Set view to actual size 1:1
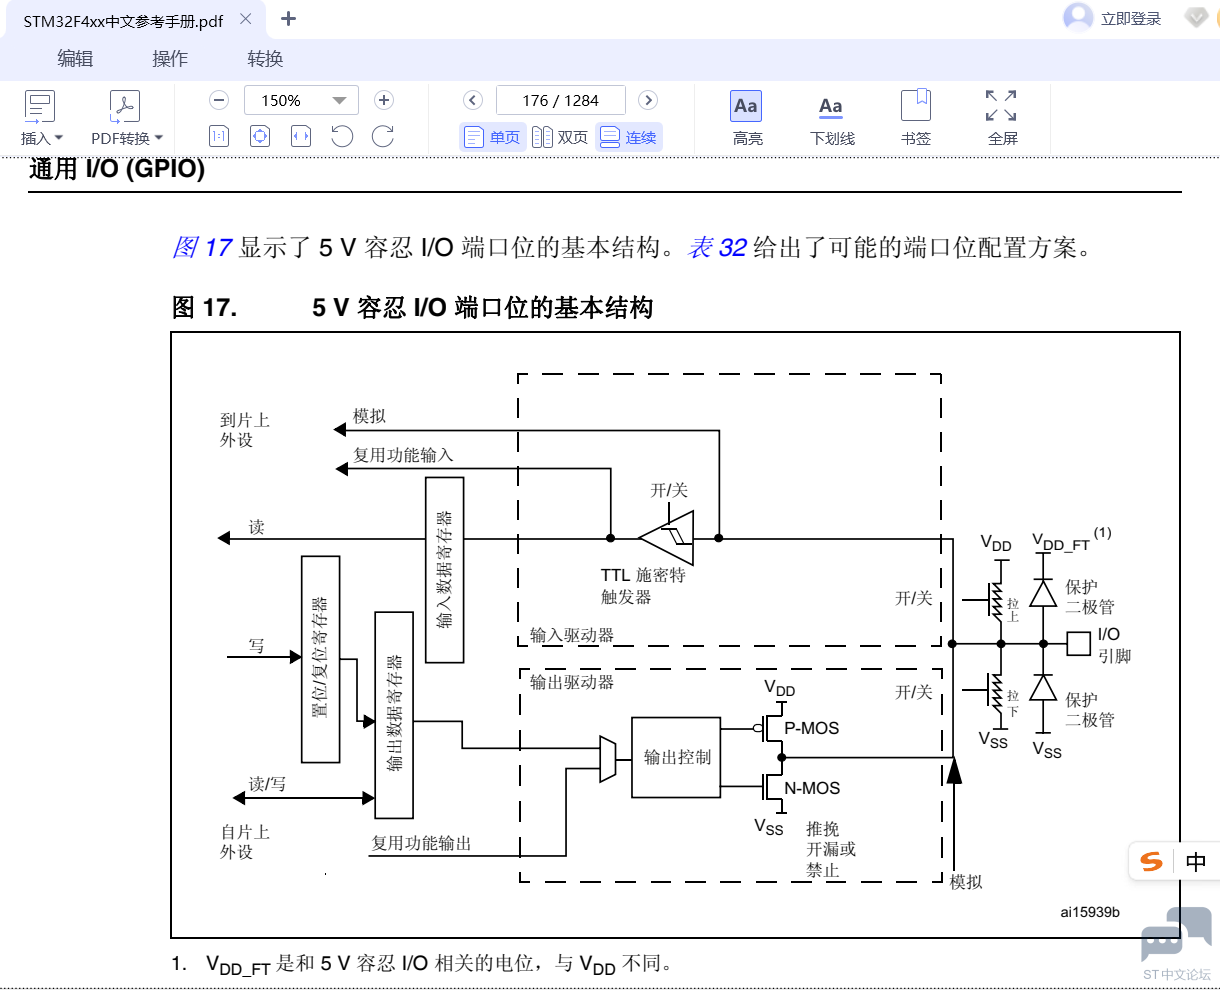The width and height of the screenshot is (1220, 990). tap(219, 136)
